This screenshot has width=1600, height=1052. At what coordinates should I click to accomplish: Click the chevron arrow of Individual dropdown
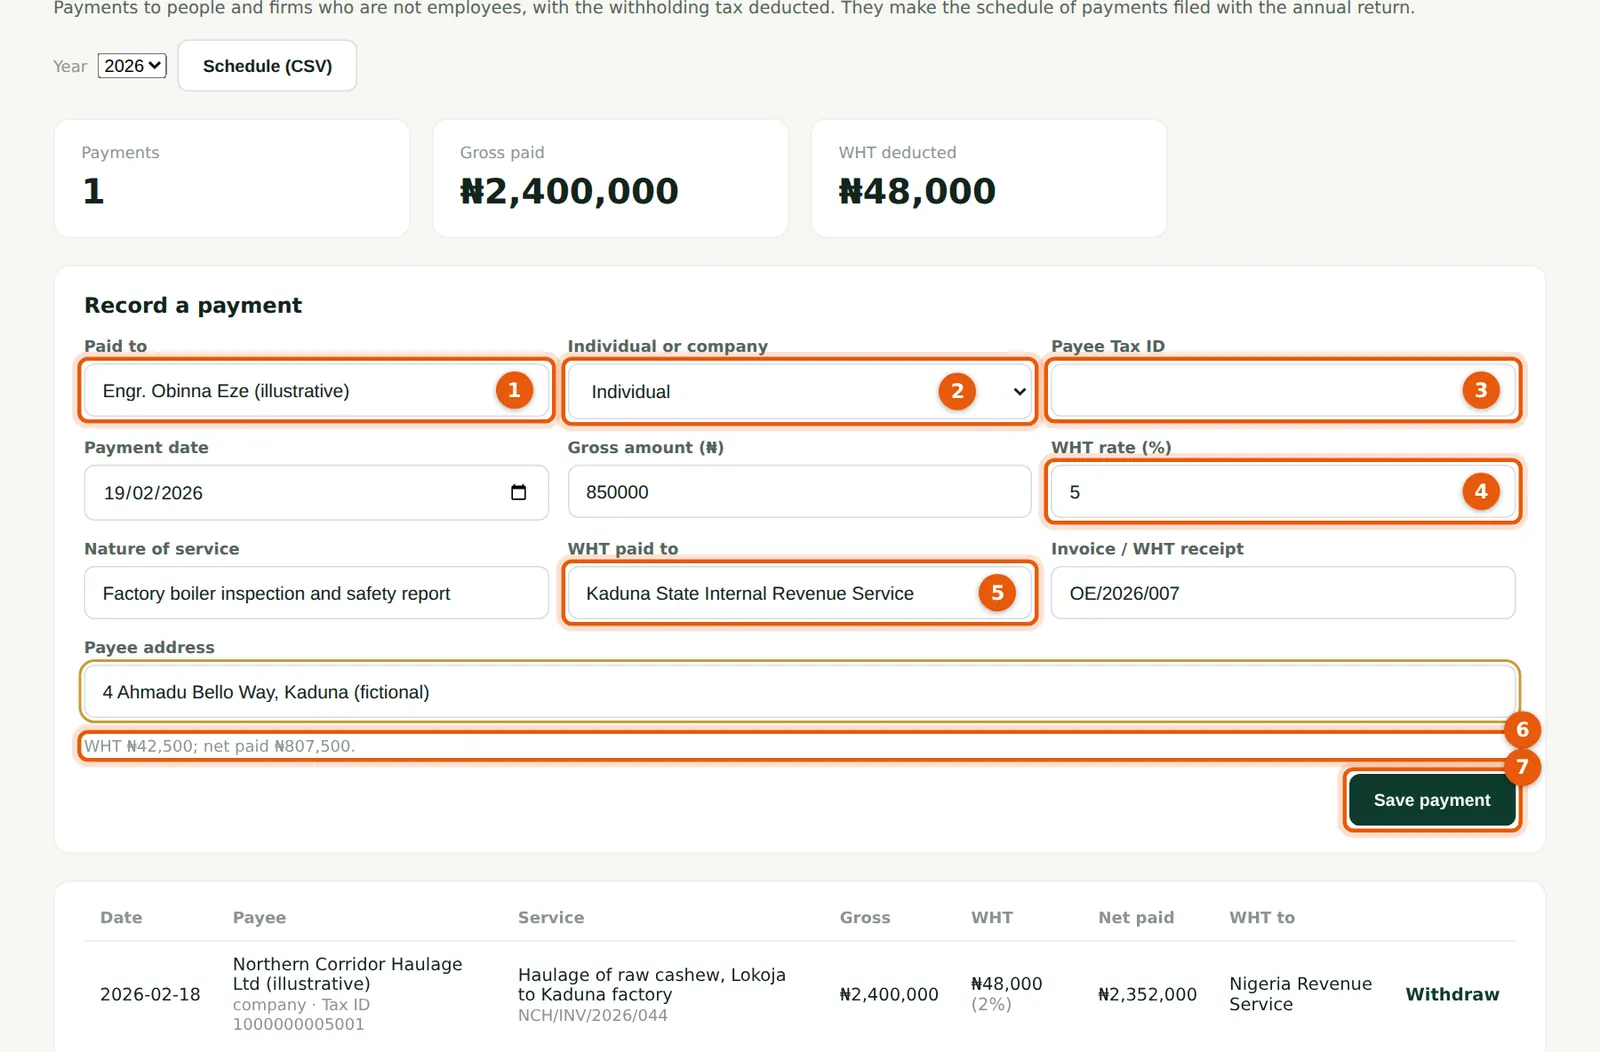[x=1019, y=392]
